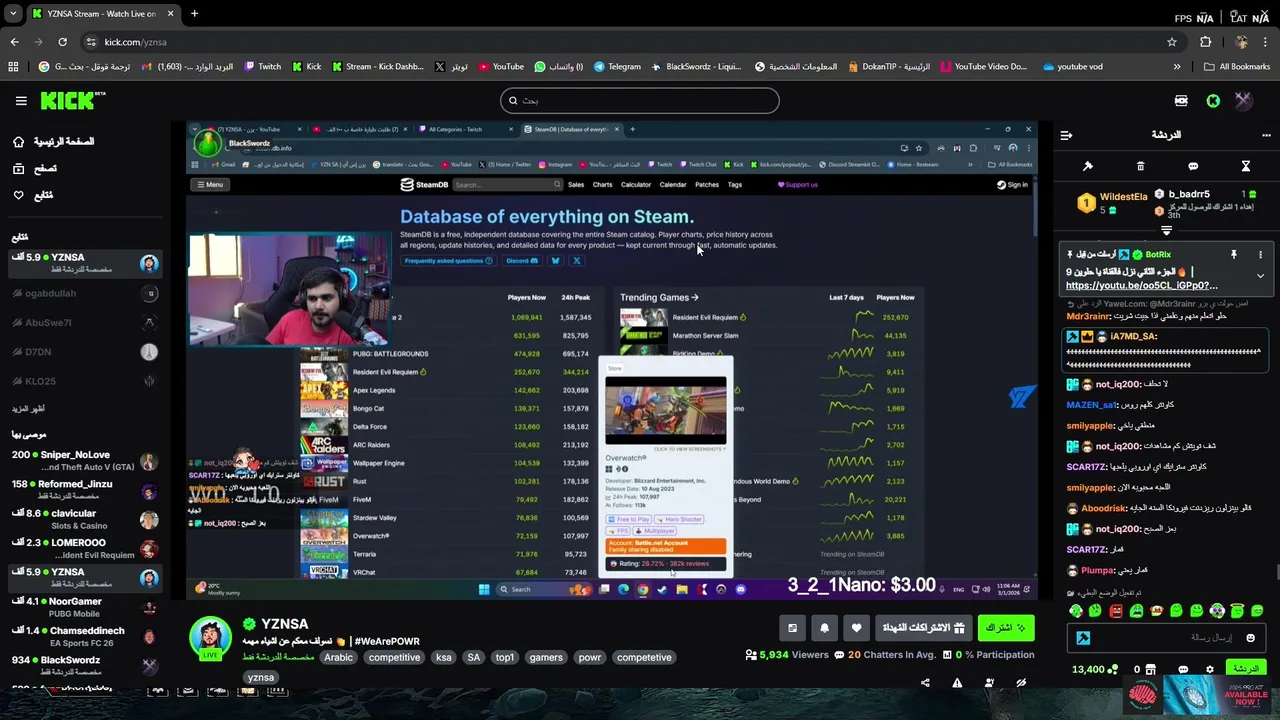Click the #WeArePOWR hashtag
The image size is (1280, 720).
[x=387, y=642]
